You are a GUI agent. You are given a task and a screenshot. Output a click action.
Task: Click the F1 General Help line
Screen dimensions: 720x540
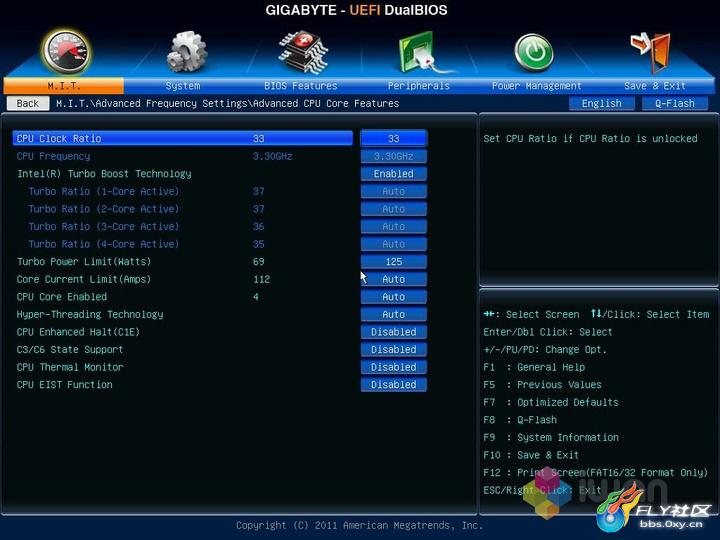(x=534, y=367)
